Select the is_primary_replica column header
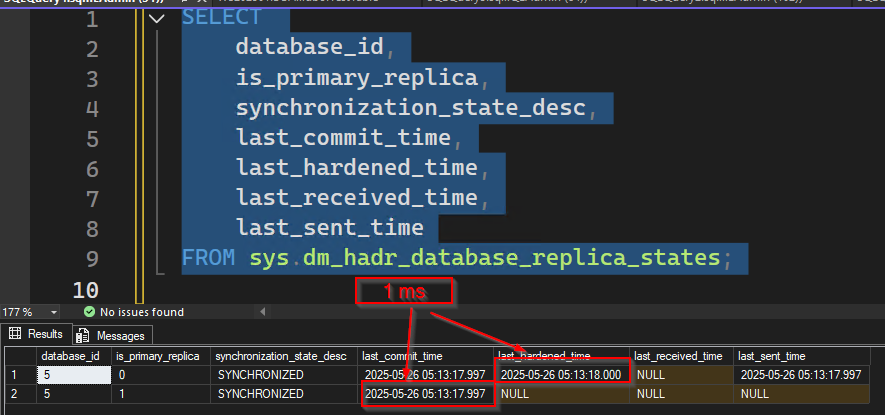The height and width of the screenshot is (415, 885). pyautogui.click(x=160, y=356)
